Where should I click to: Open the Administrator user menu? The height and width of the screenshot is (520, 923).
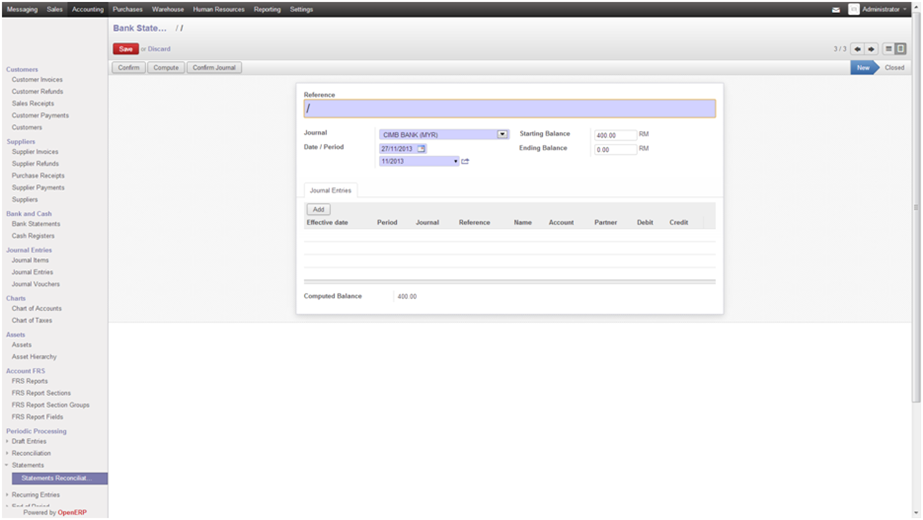884,9
